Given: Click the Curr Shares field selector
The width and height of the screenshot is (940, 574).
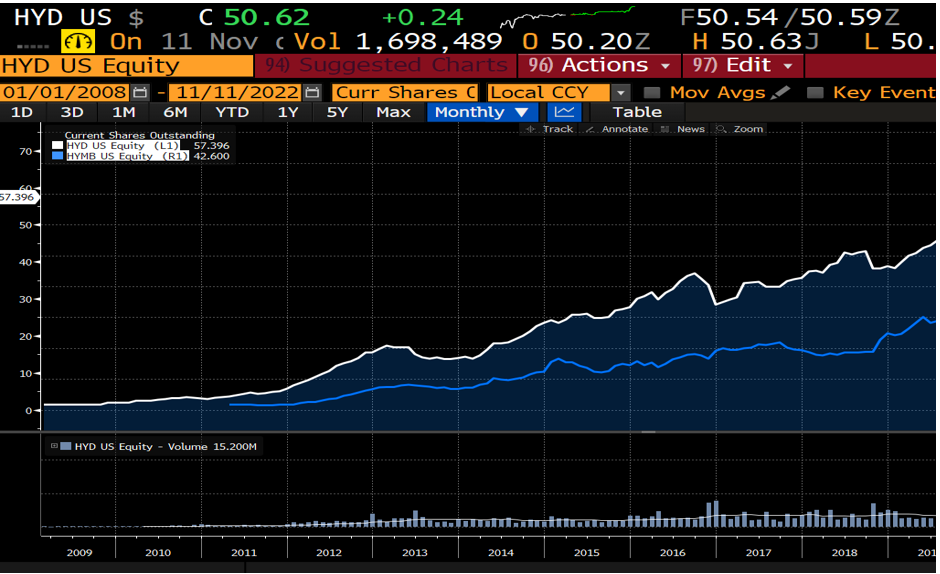Looking at the screenshot, I should pos(405,92).
